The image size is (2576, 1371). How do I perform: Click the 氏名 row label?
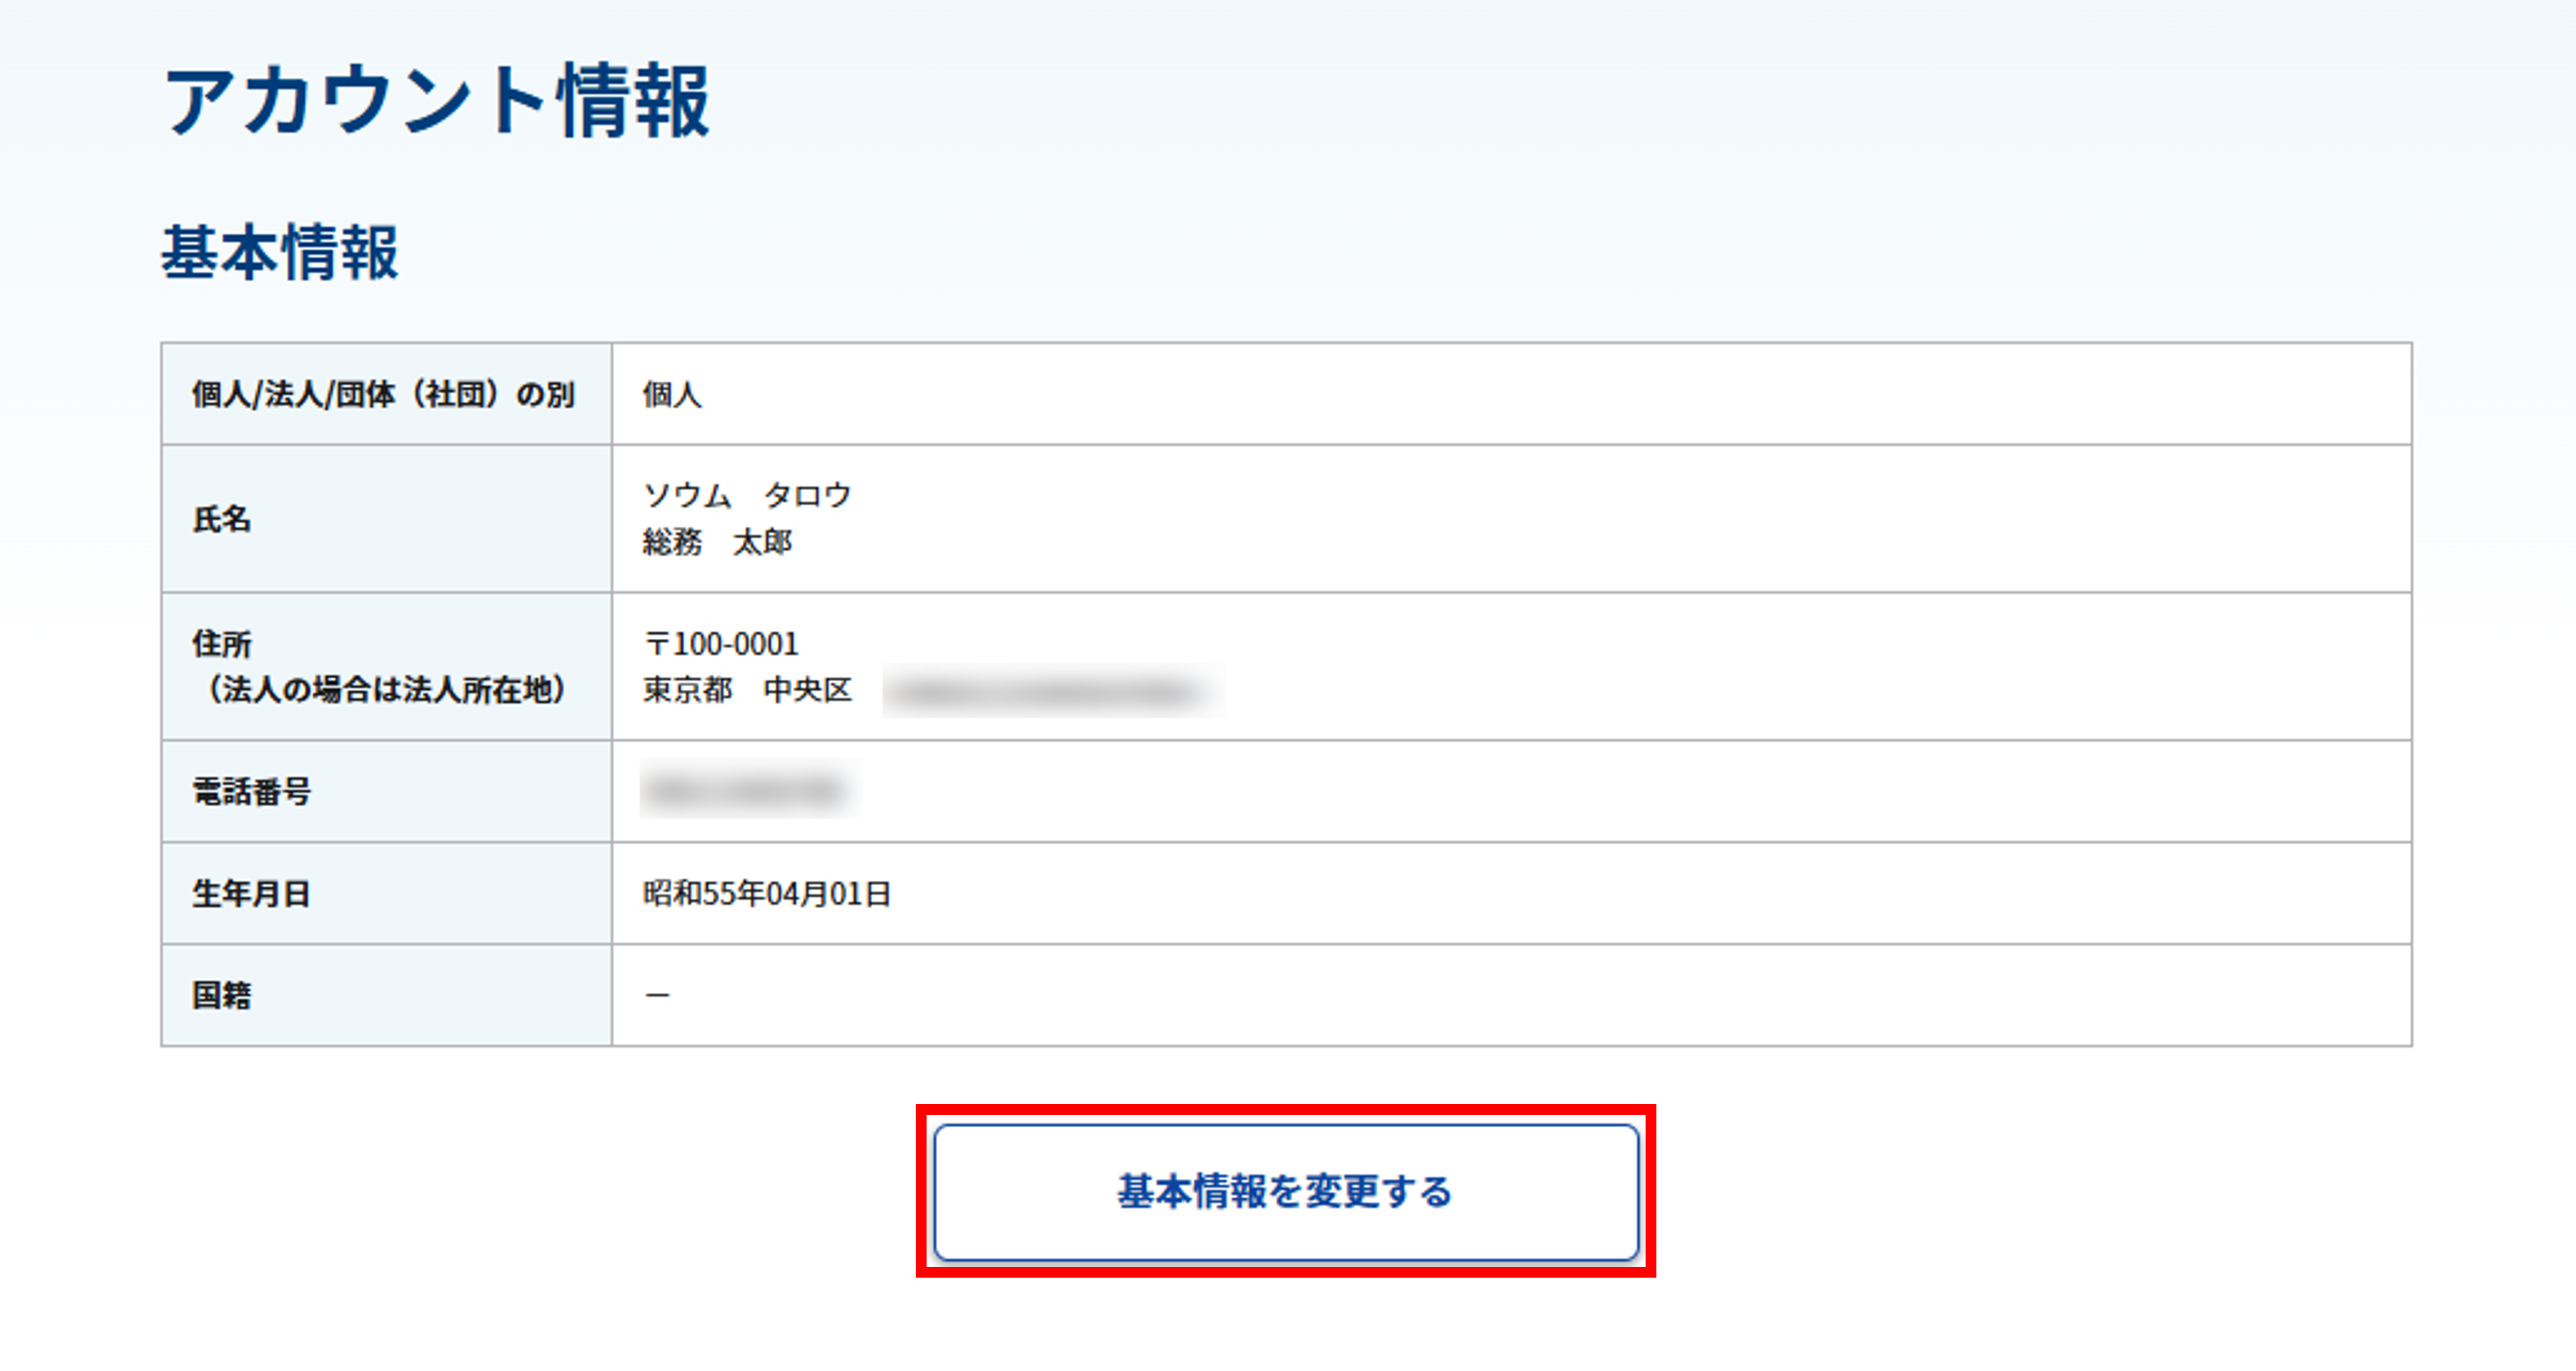[x=221, y=519]
